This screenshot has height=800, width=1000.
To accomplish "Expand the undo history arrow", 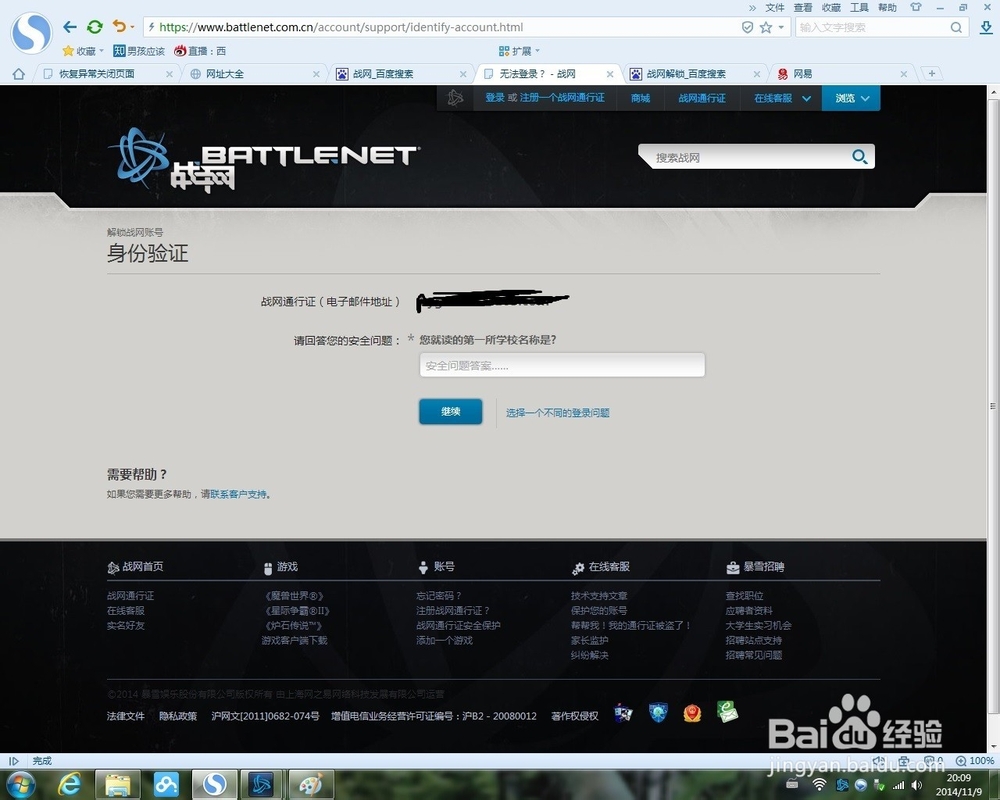I will (132, 27).
